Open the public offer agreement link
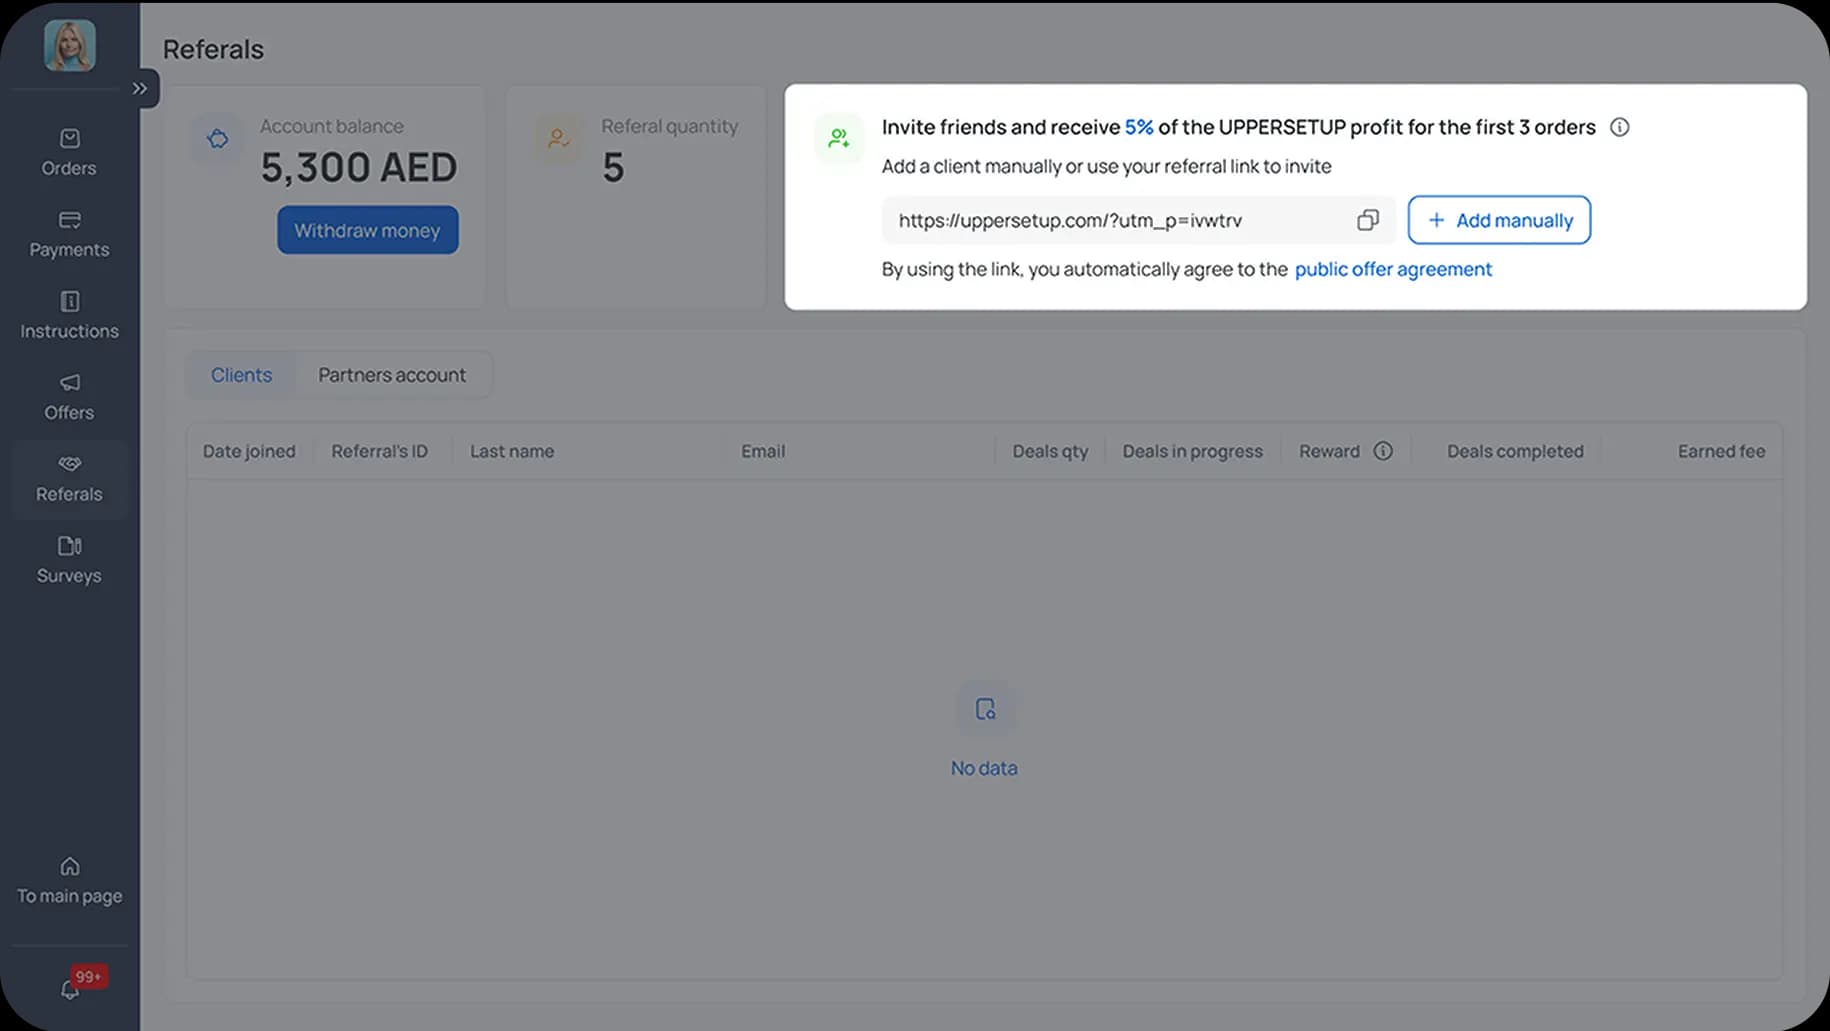 coord(1392,269)
